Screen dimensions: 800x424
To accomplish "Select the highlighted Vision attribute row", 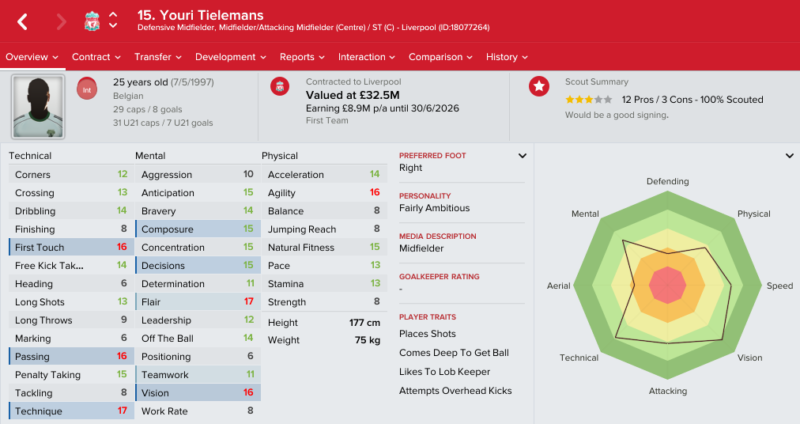I will (x=198, y=392).
